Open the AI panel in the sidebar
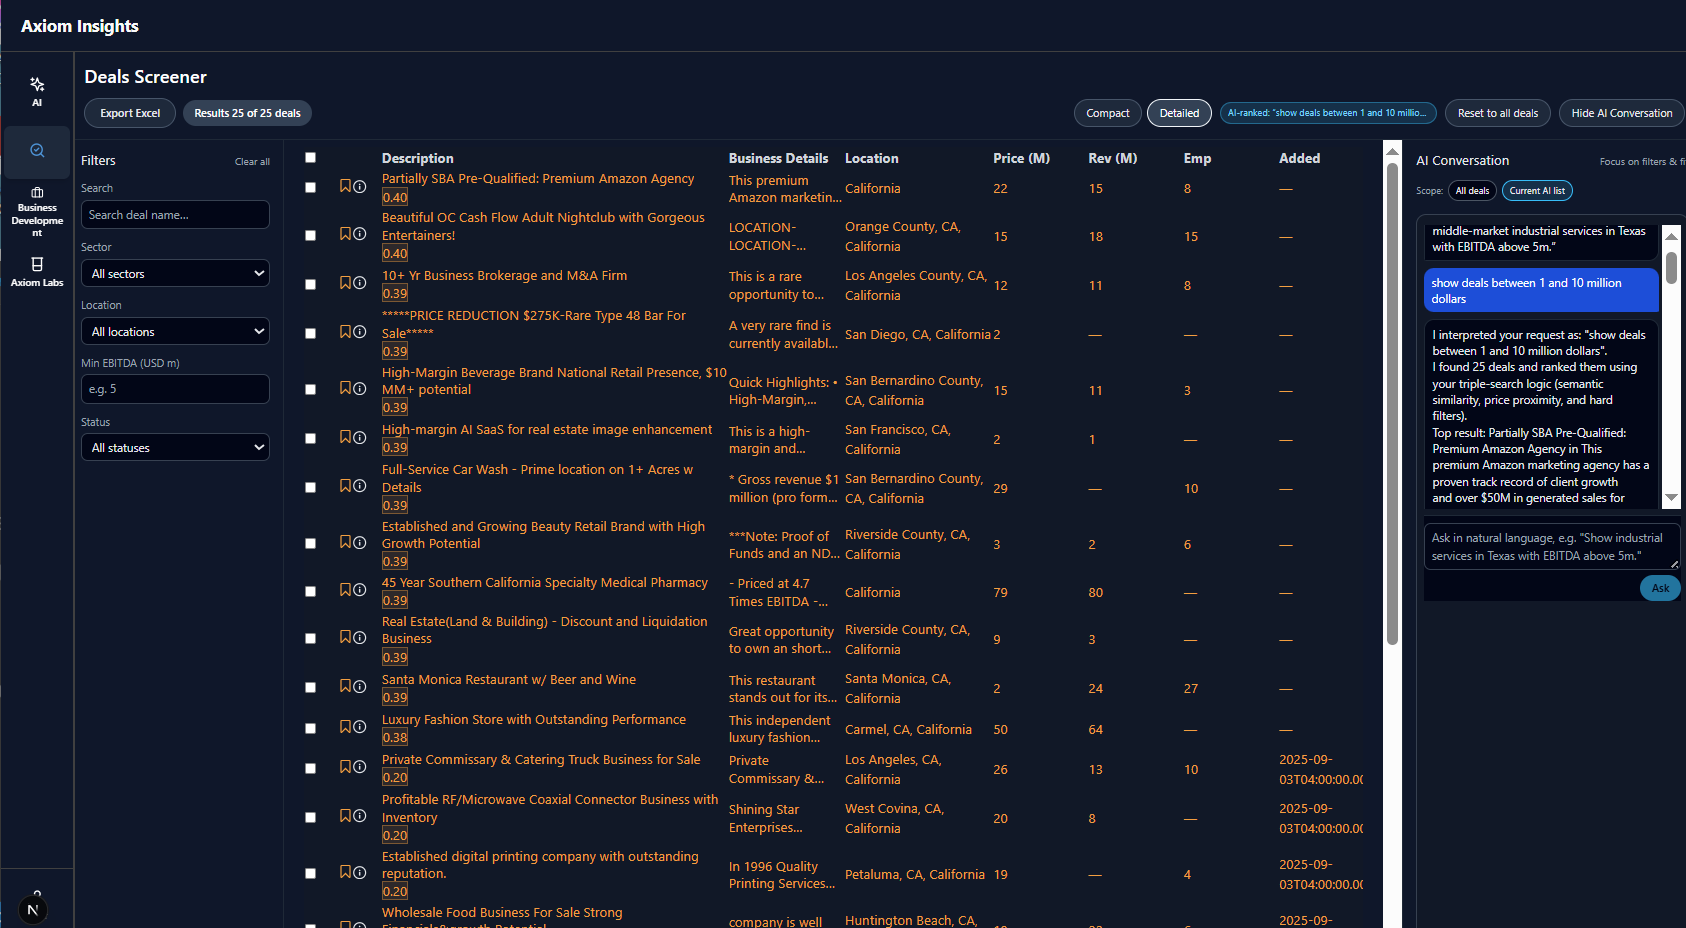 coord(36,90)
